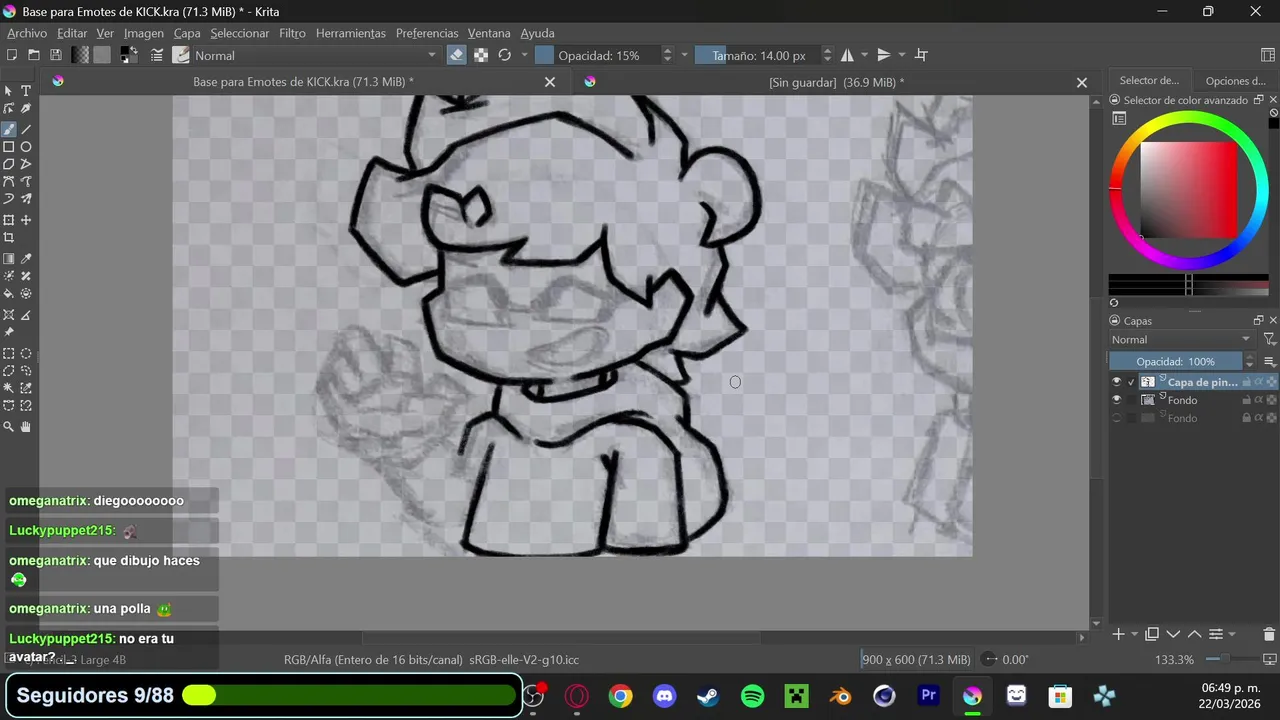Select the Move tool
This screenshot has height=720, width=1280.
[x=26, y=220]
